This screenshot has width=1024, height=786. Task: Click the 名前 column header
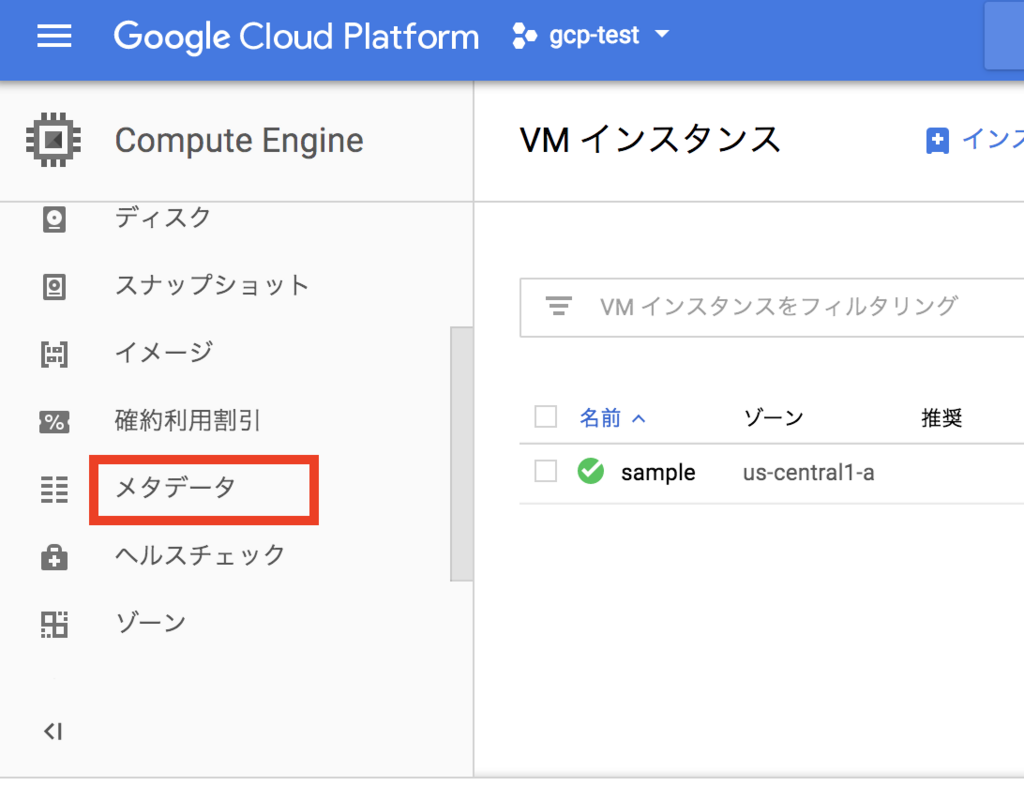(x=600, y=418)
